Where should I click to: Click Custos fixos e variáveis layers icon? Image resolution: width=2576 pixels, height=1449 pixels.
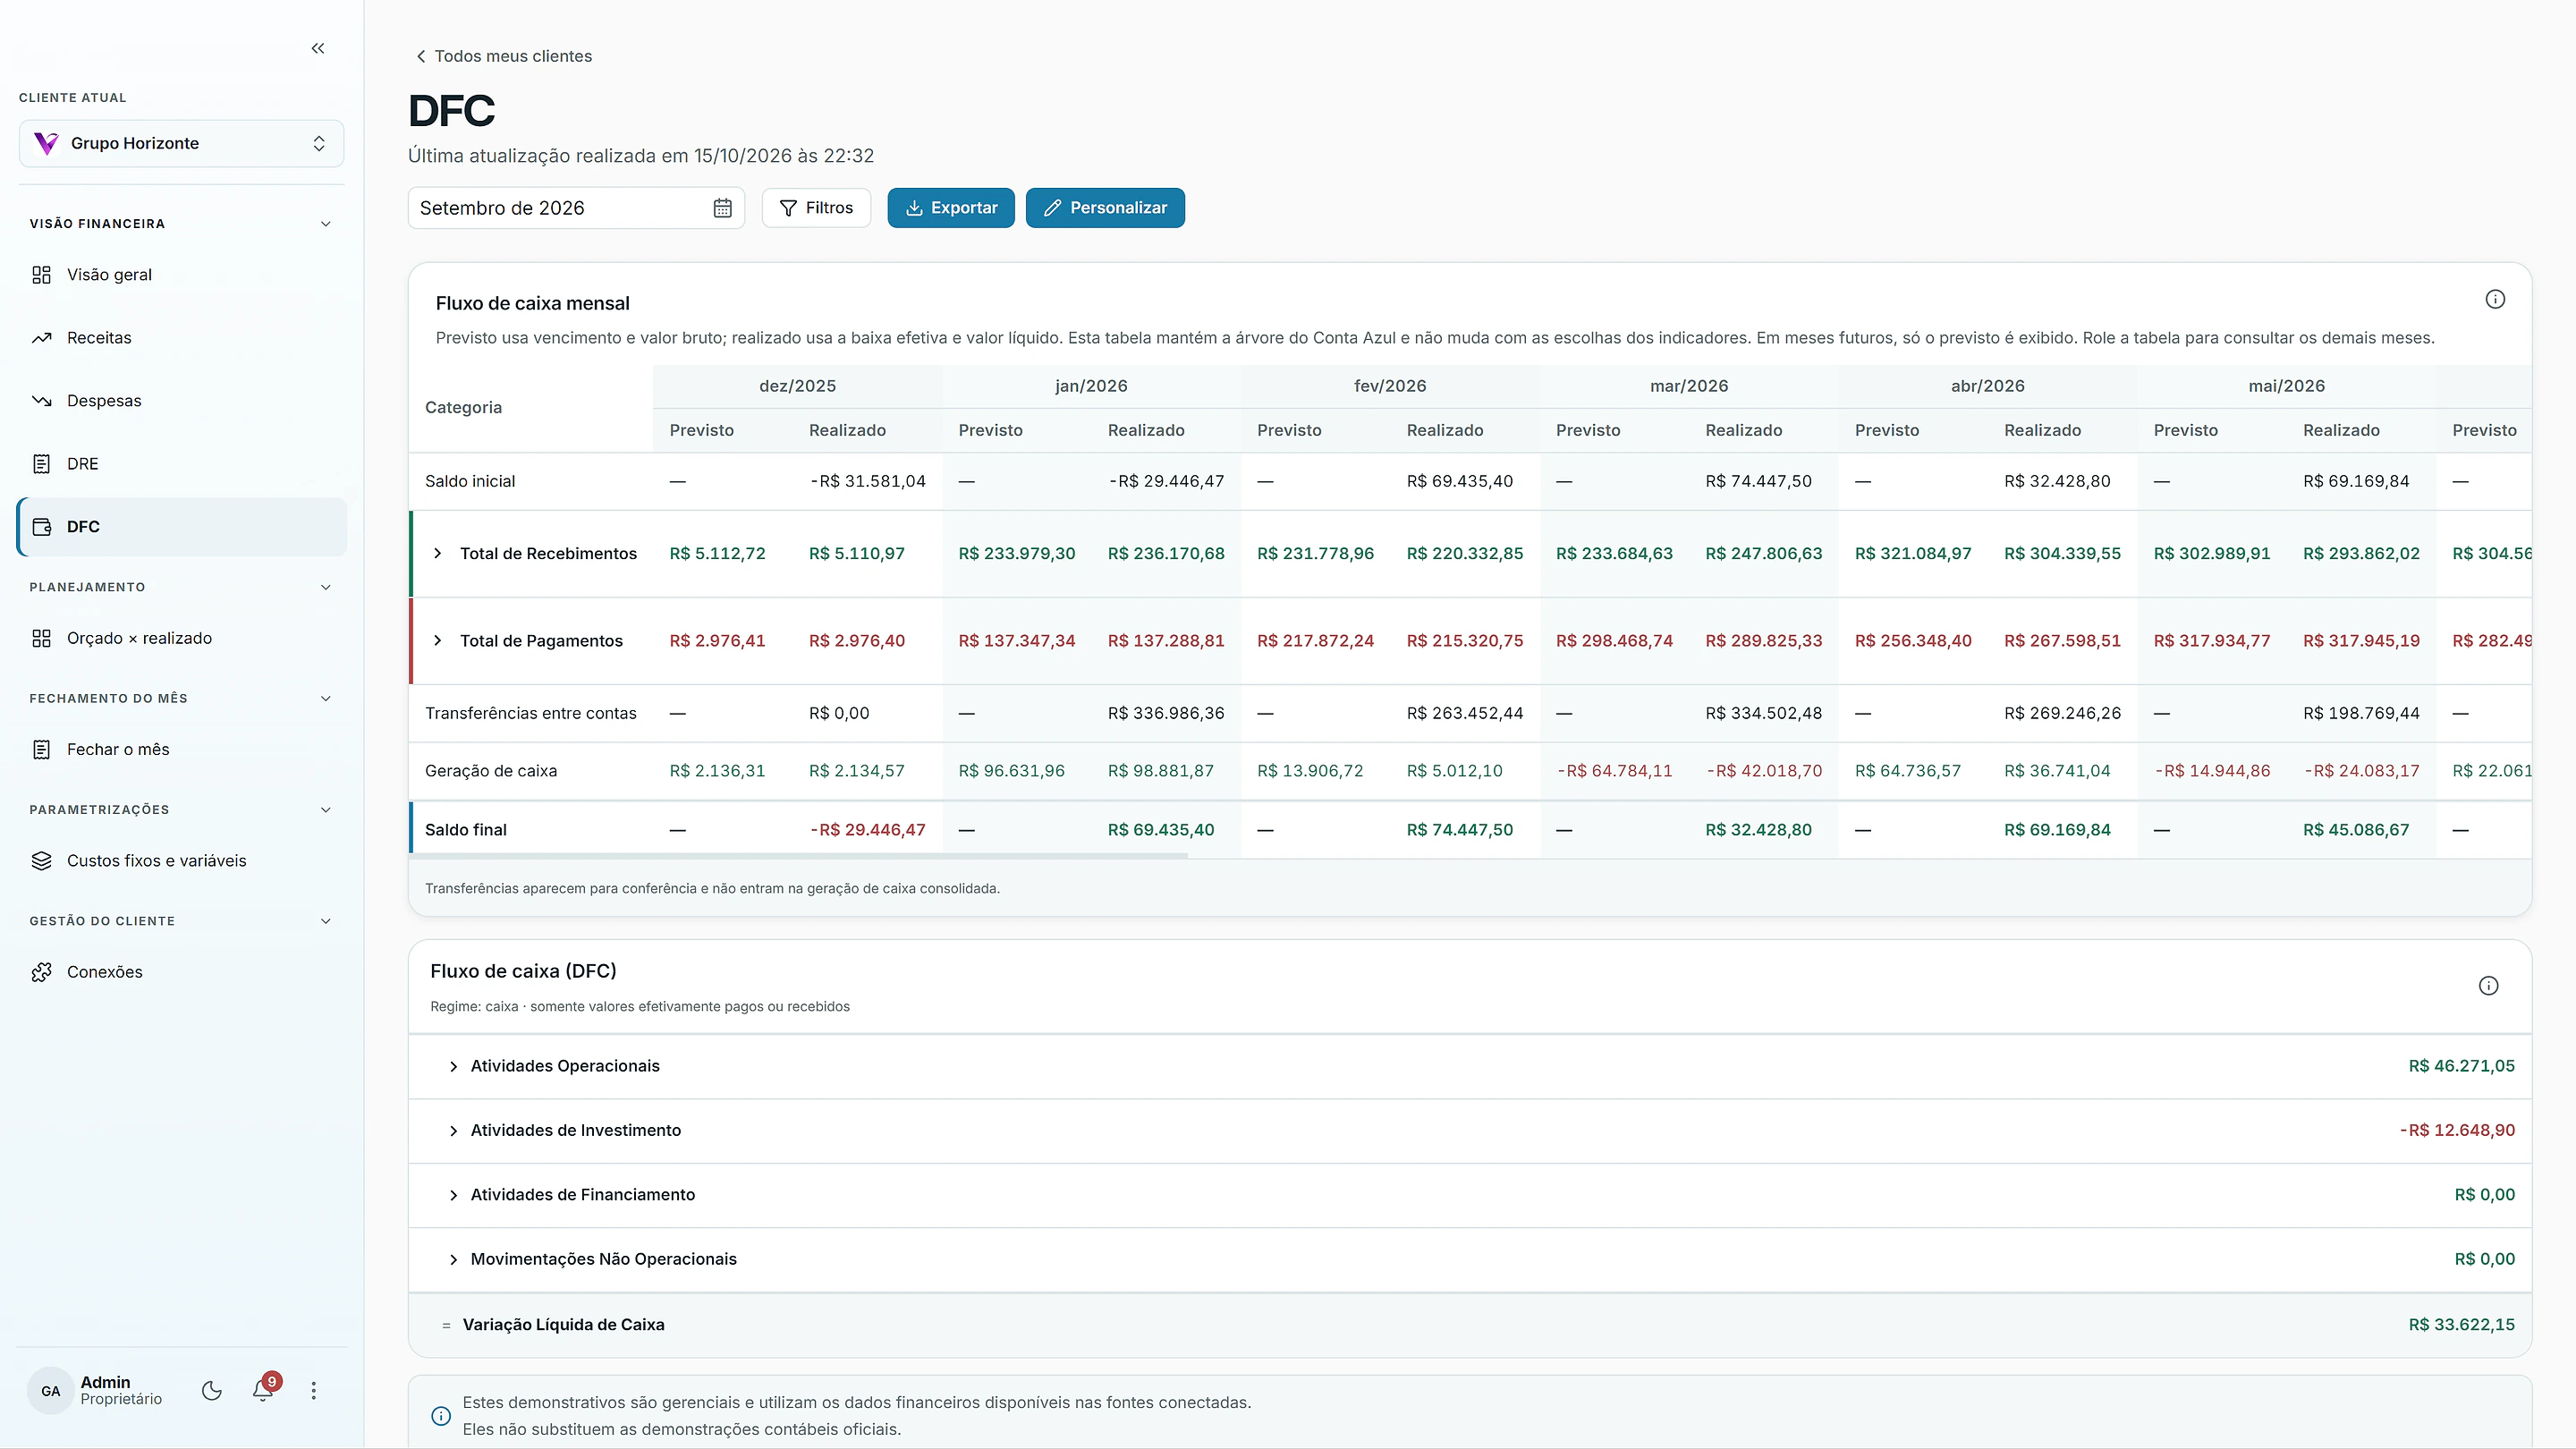pos(41,861)
